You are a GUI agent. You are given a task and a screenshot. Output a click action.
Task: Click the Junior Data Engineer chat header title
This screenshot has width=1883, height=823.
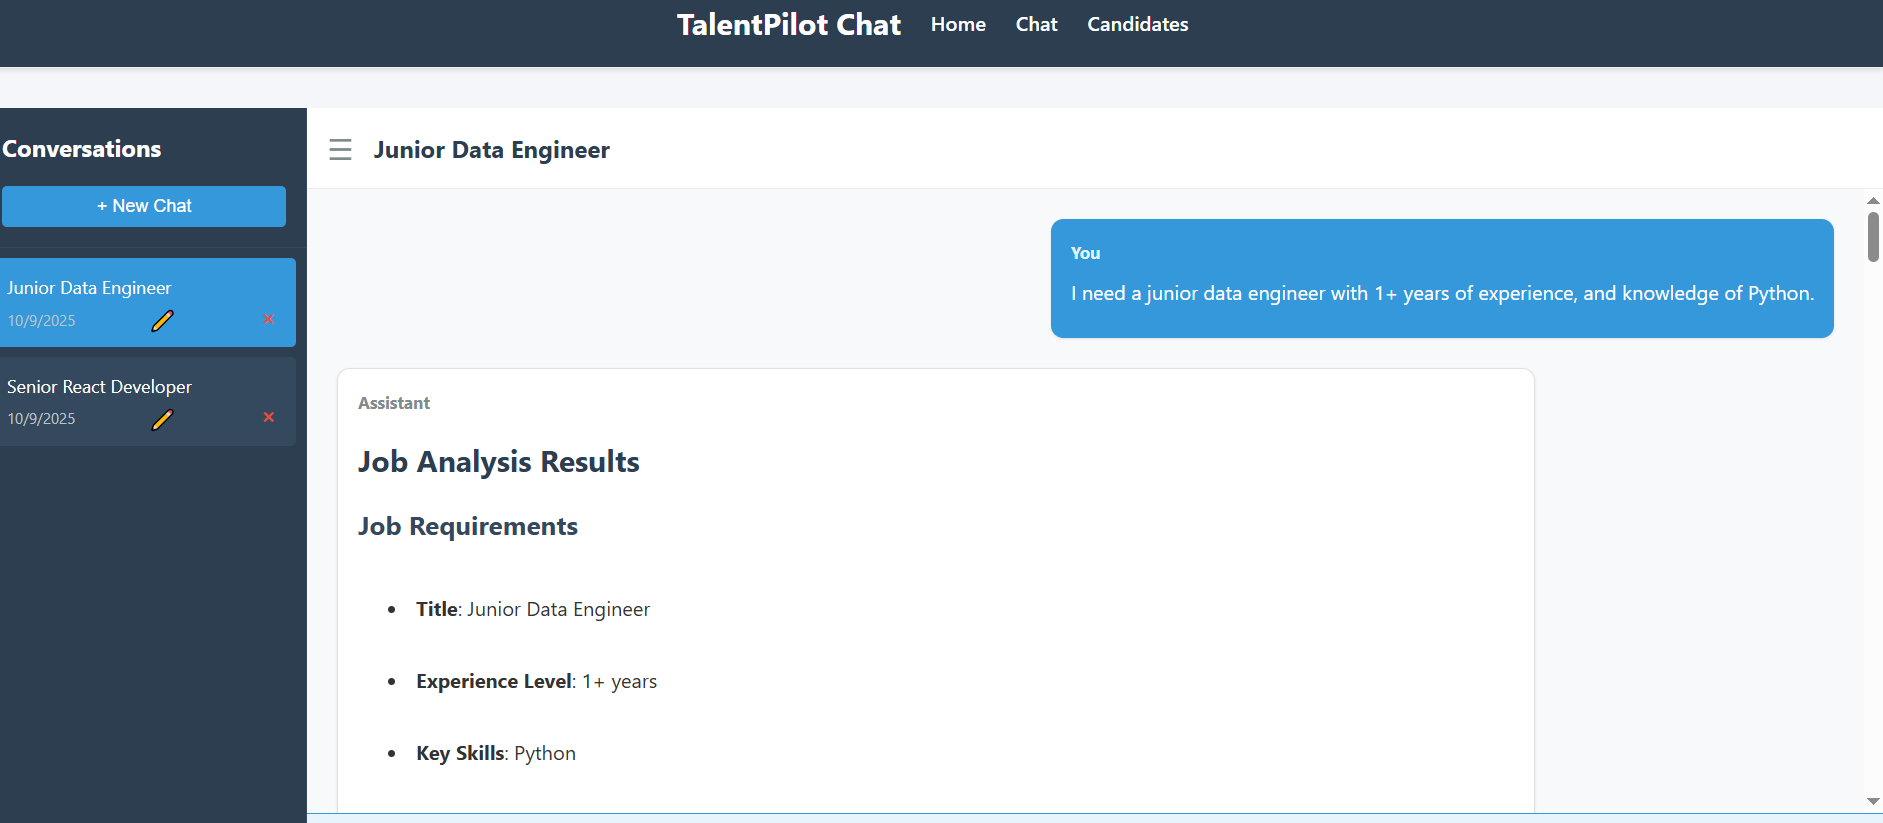click(x=491, y=150)
